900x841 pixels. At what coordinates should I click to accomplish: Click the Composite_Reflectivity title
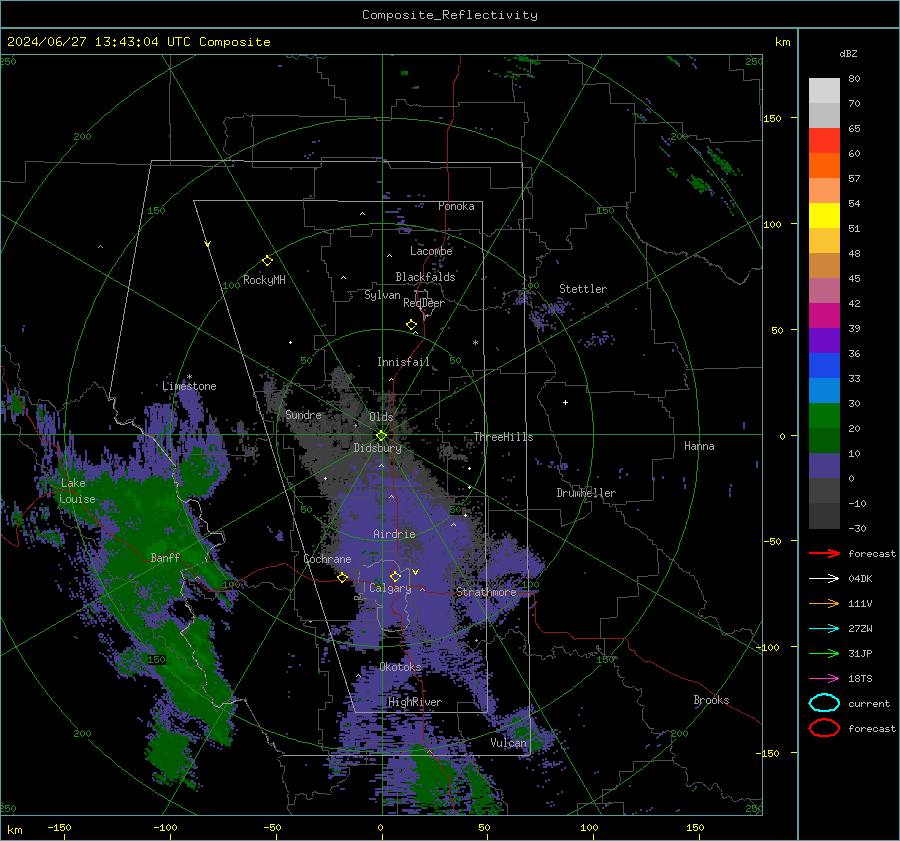point(449,15)
